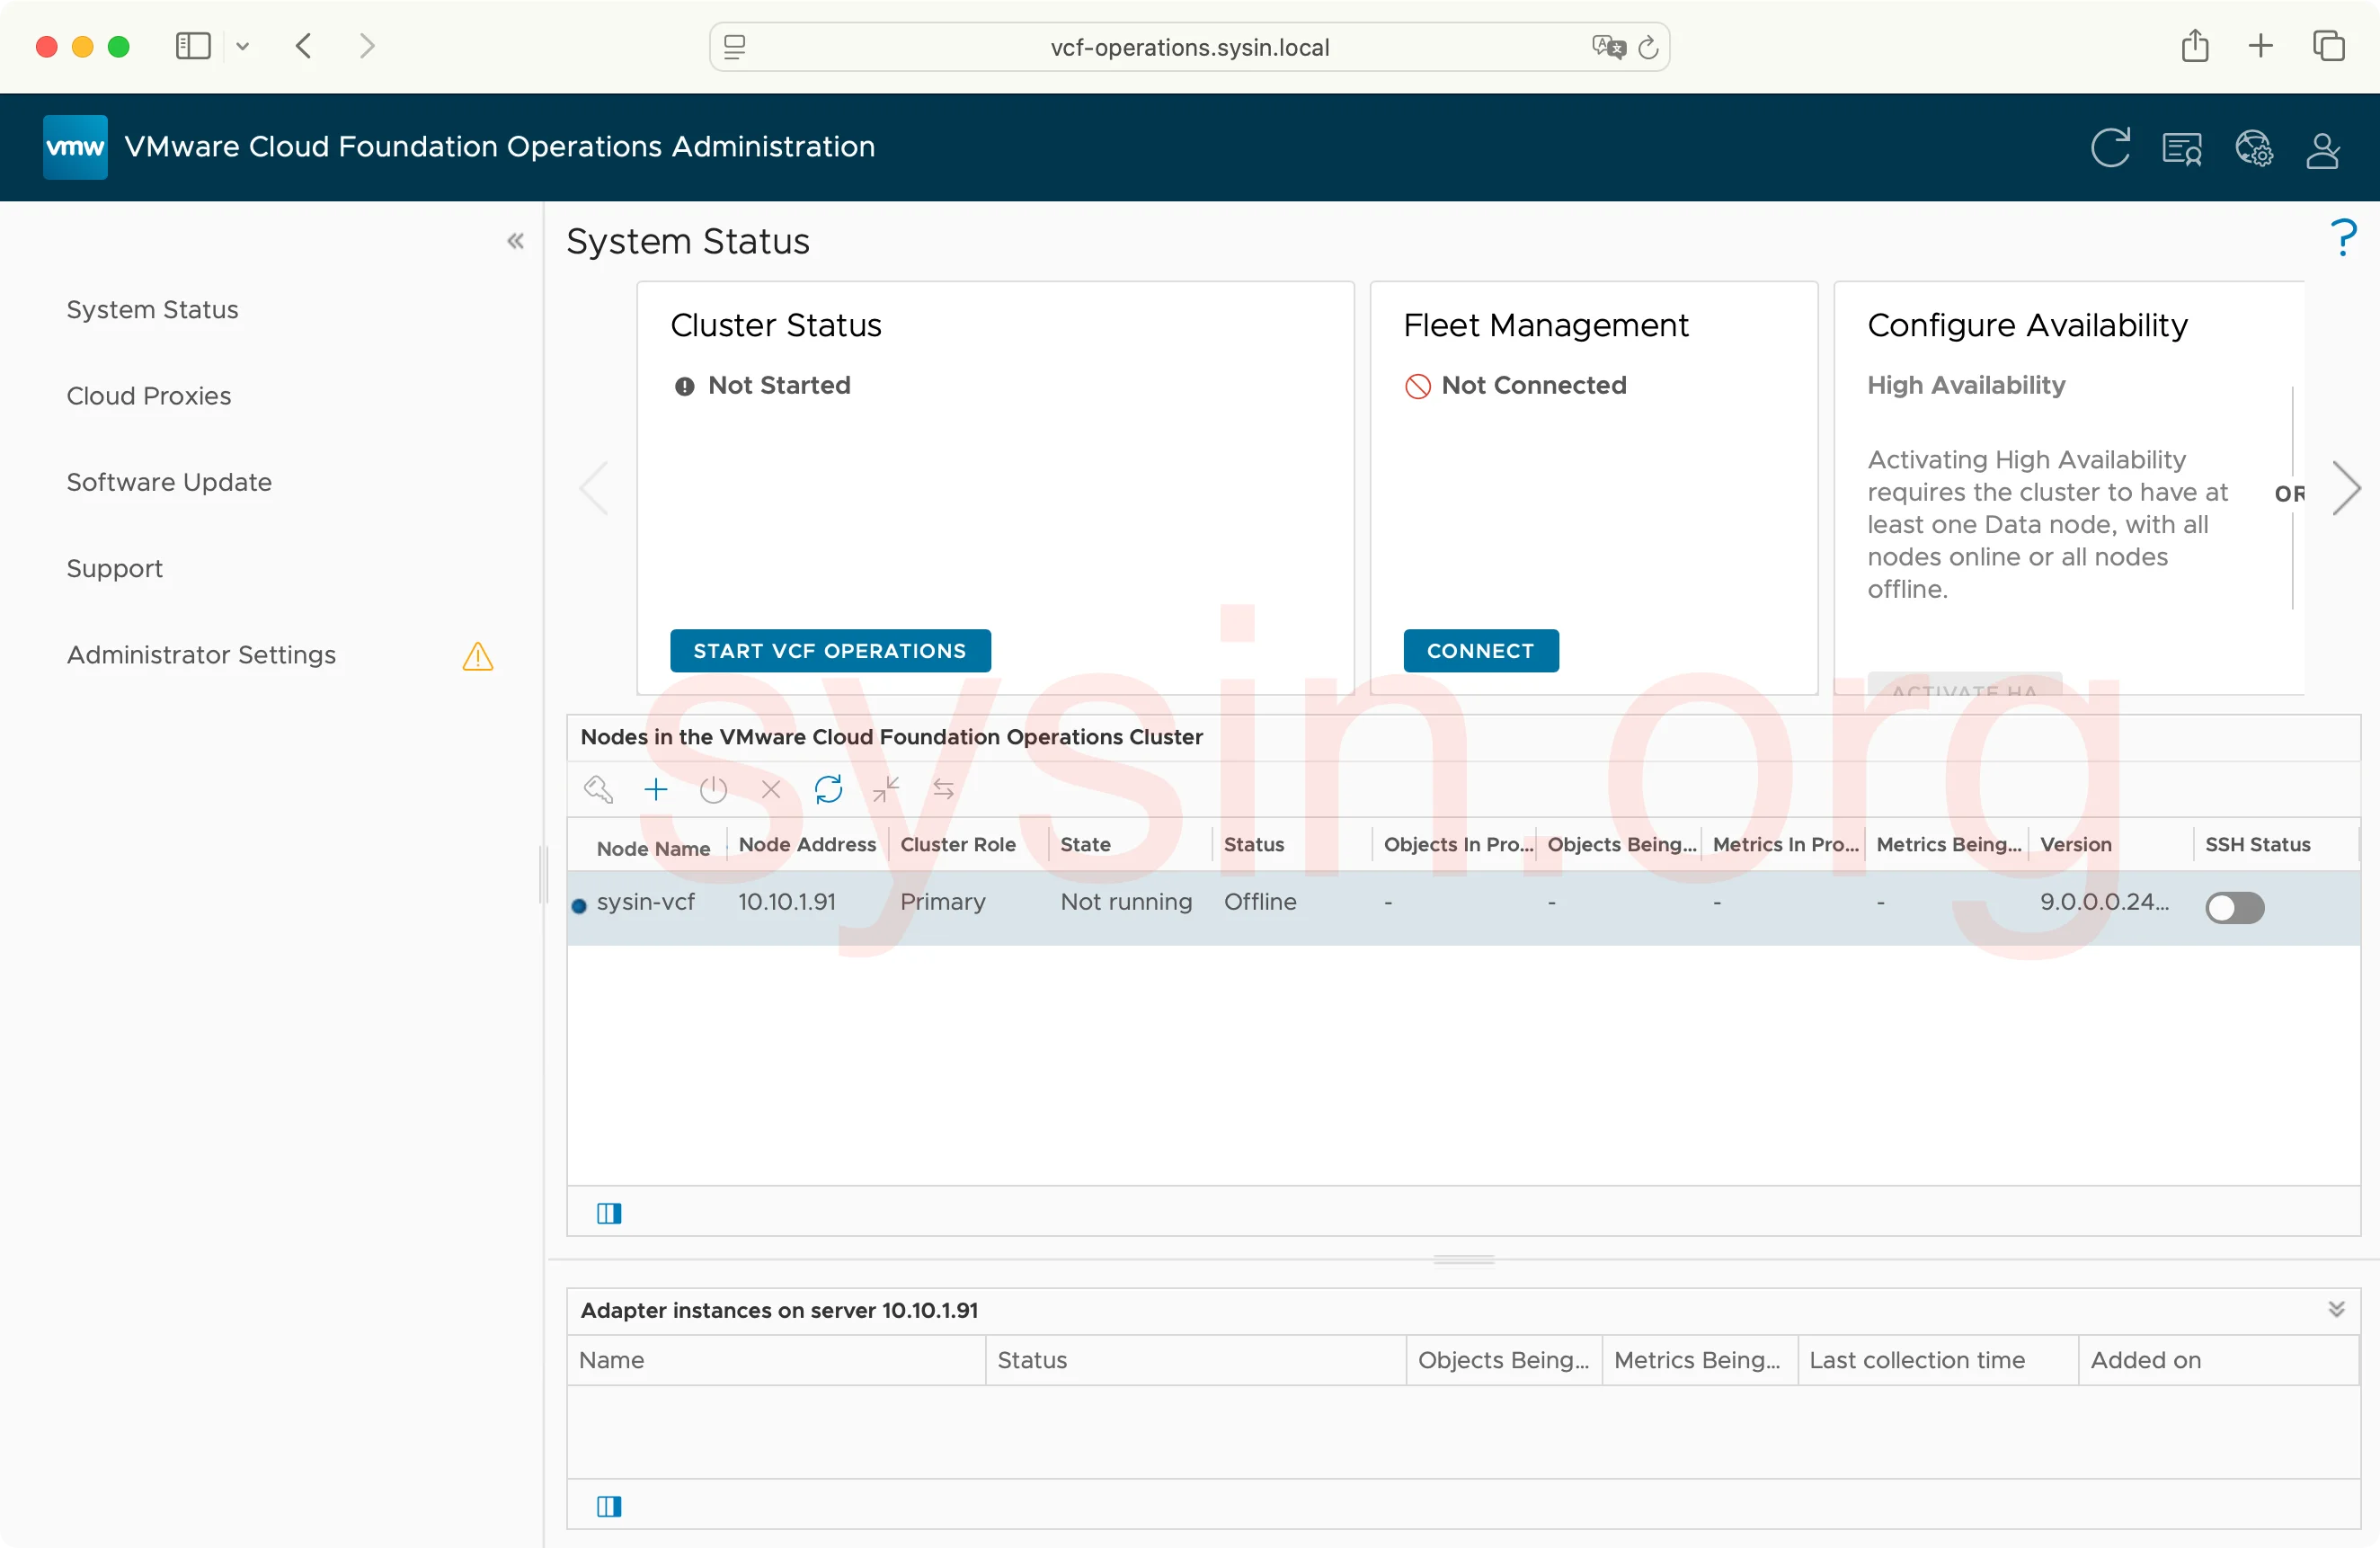Open the user account icon in header
Viewport: 2380px width, 1548px height.
tap(2322, 150)
